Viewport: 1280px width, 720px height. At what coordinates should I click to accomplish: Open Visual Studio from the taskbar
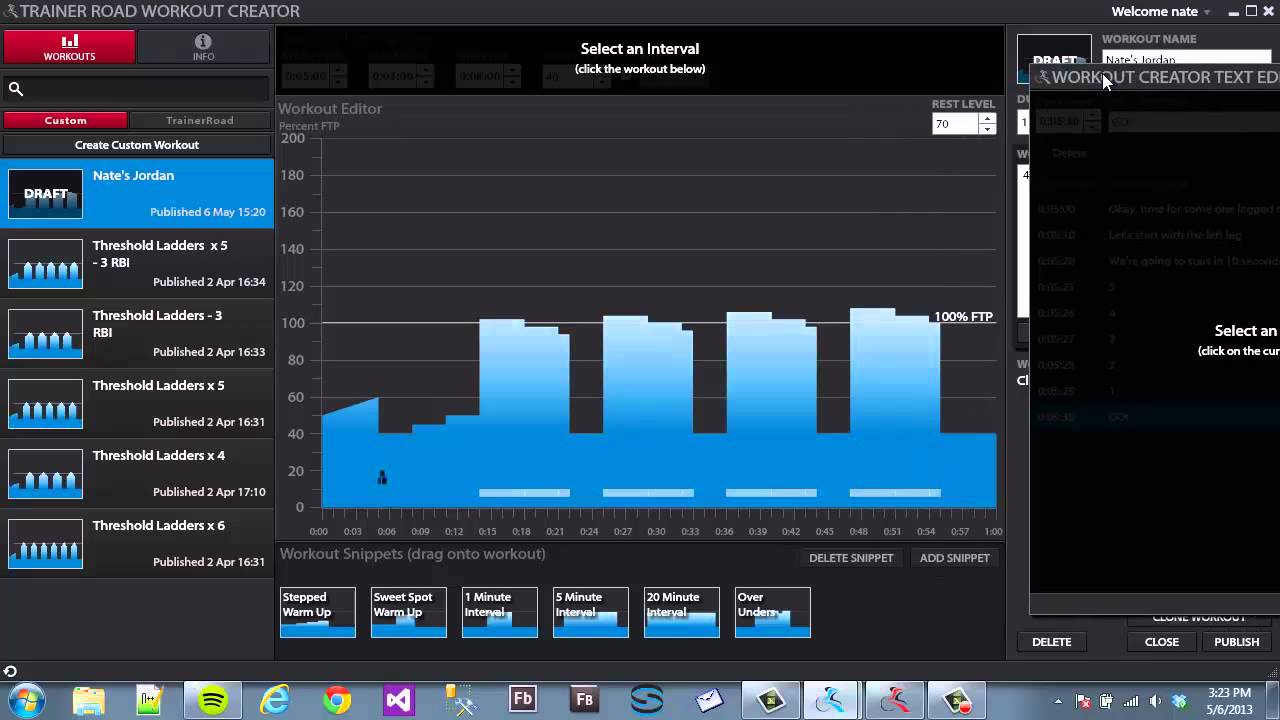coord(398,700)
